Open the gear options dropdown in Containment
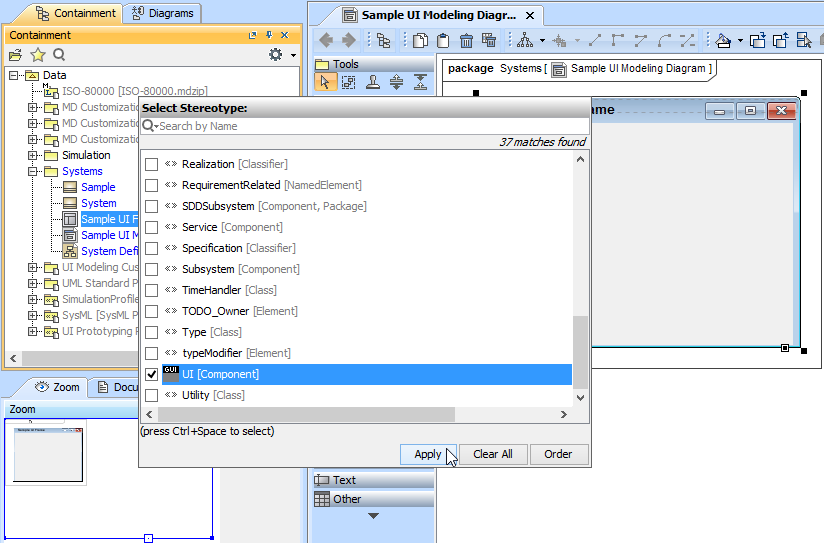The height and width of the screenshot is (543, 824). pyautogui.click(x=280, y=55)
